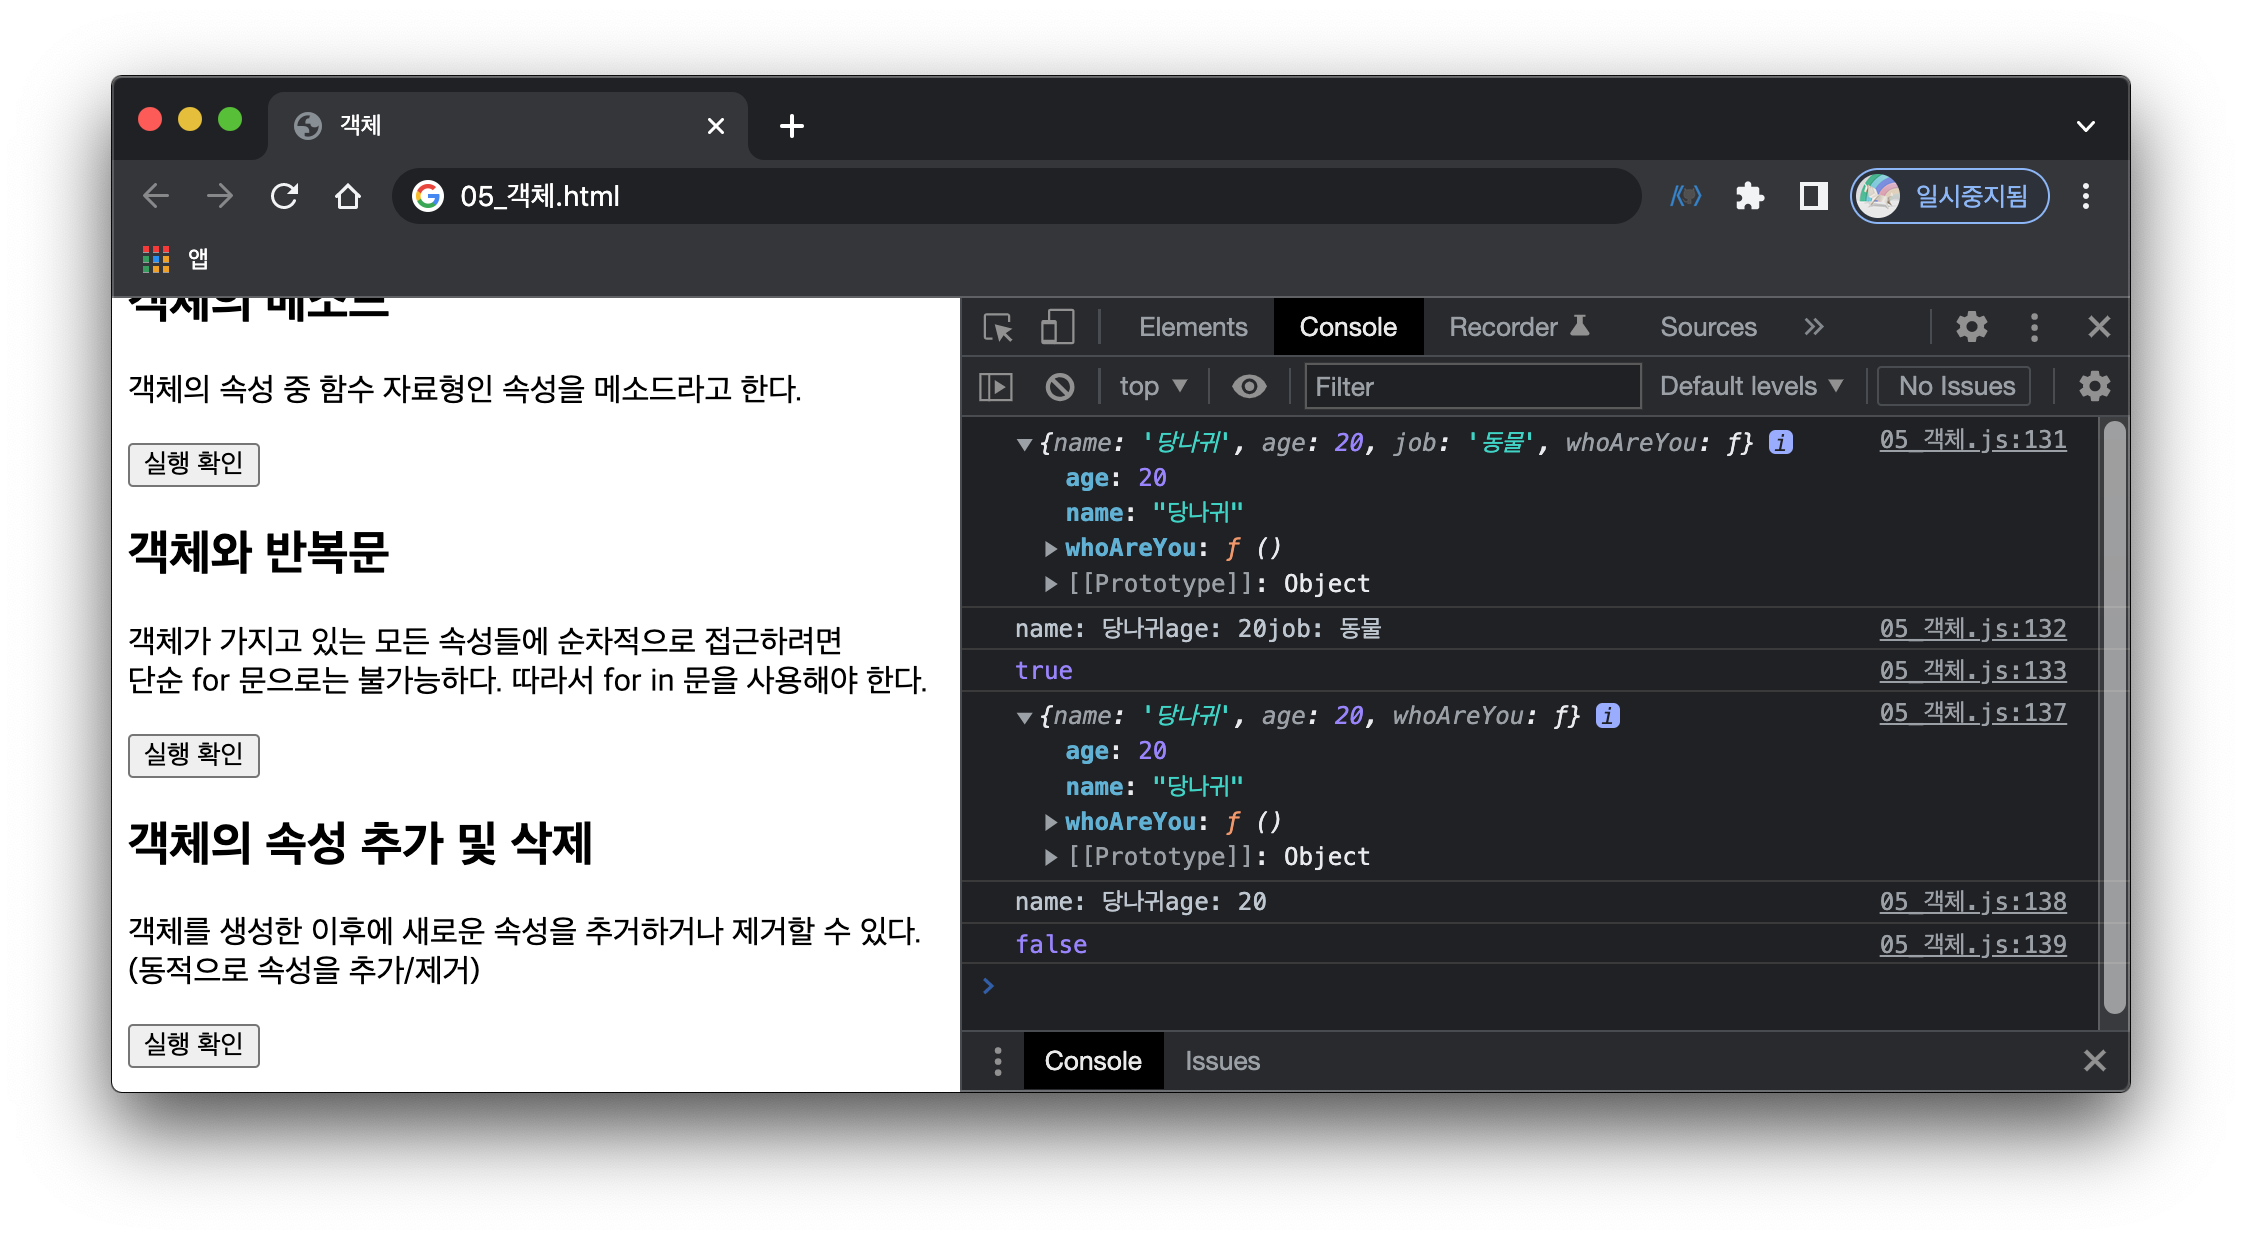Open the top JavaScript context dropdown

pos(1152,387)
